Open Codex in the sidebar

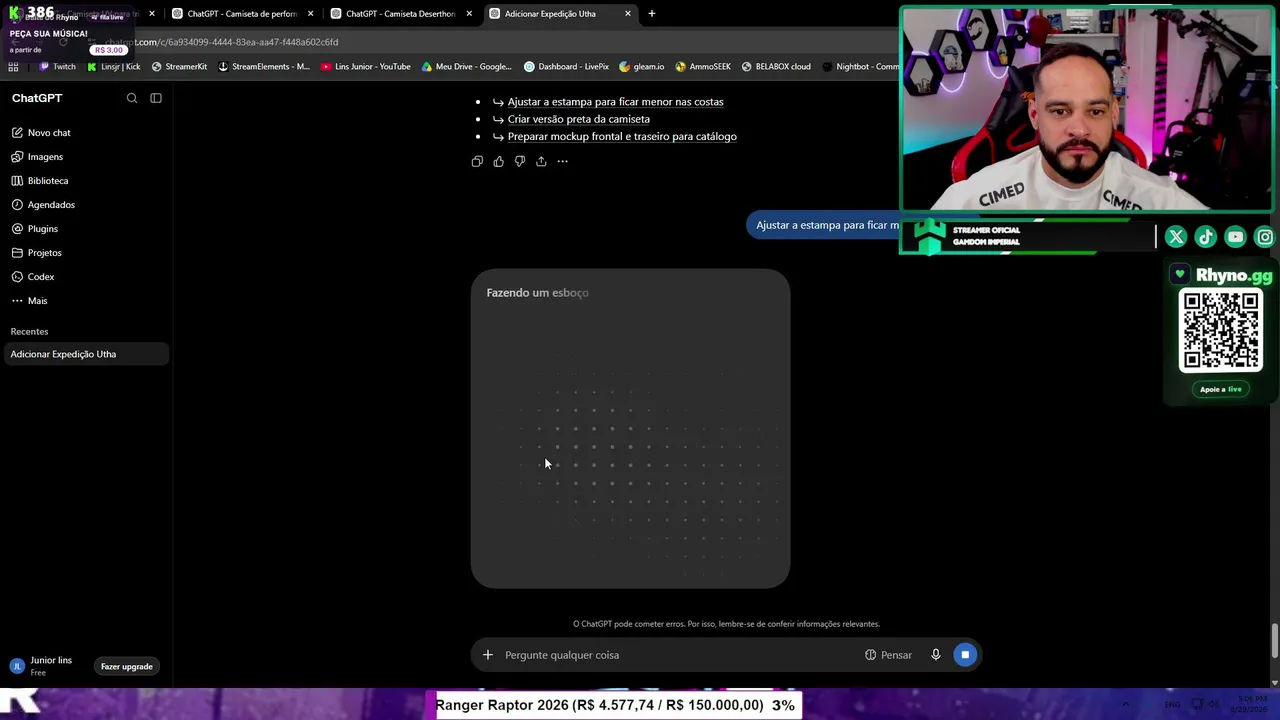pyautogui.click(x=87, y=277)
